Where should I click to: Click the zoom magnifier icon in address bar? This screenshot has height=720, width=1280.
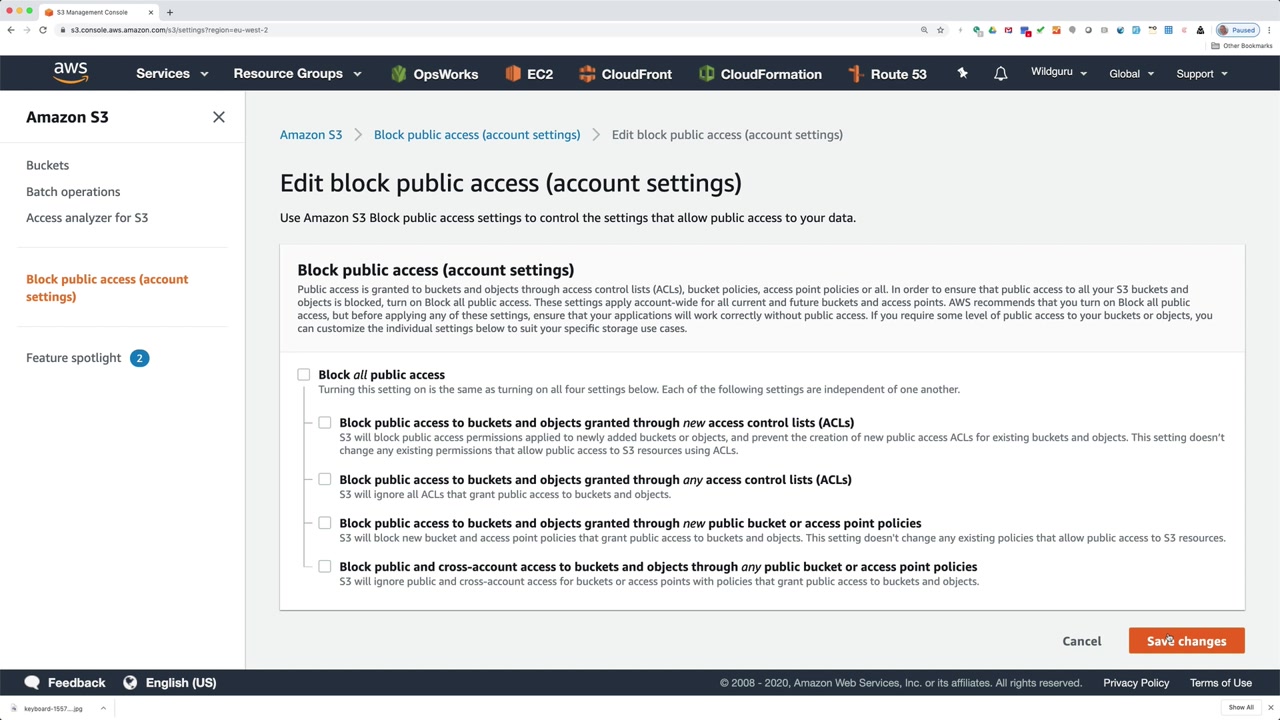(924, 30)
